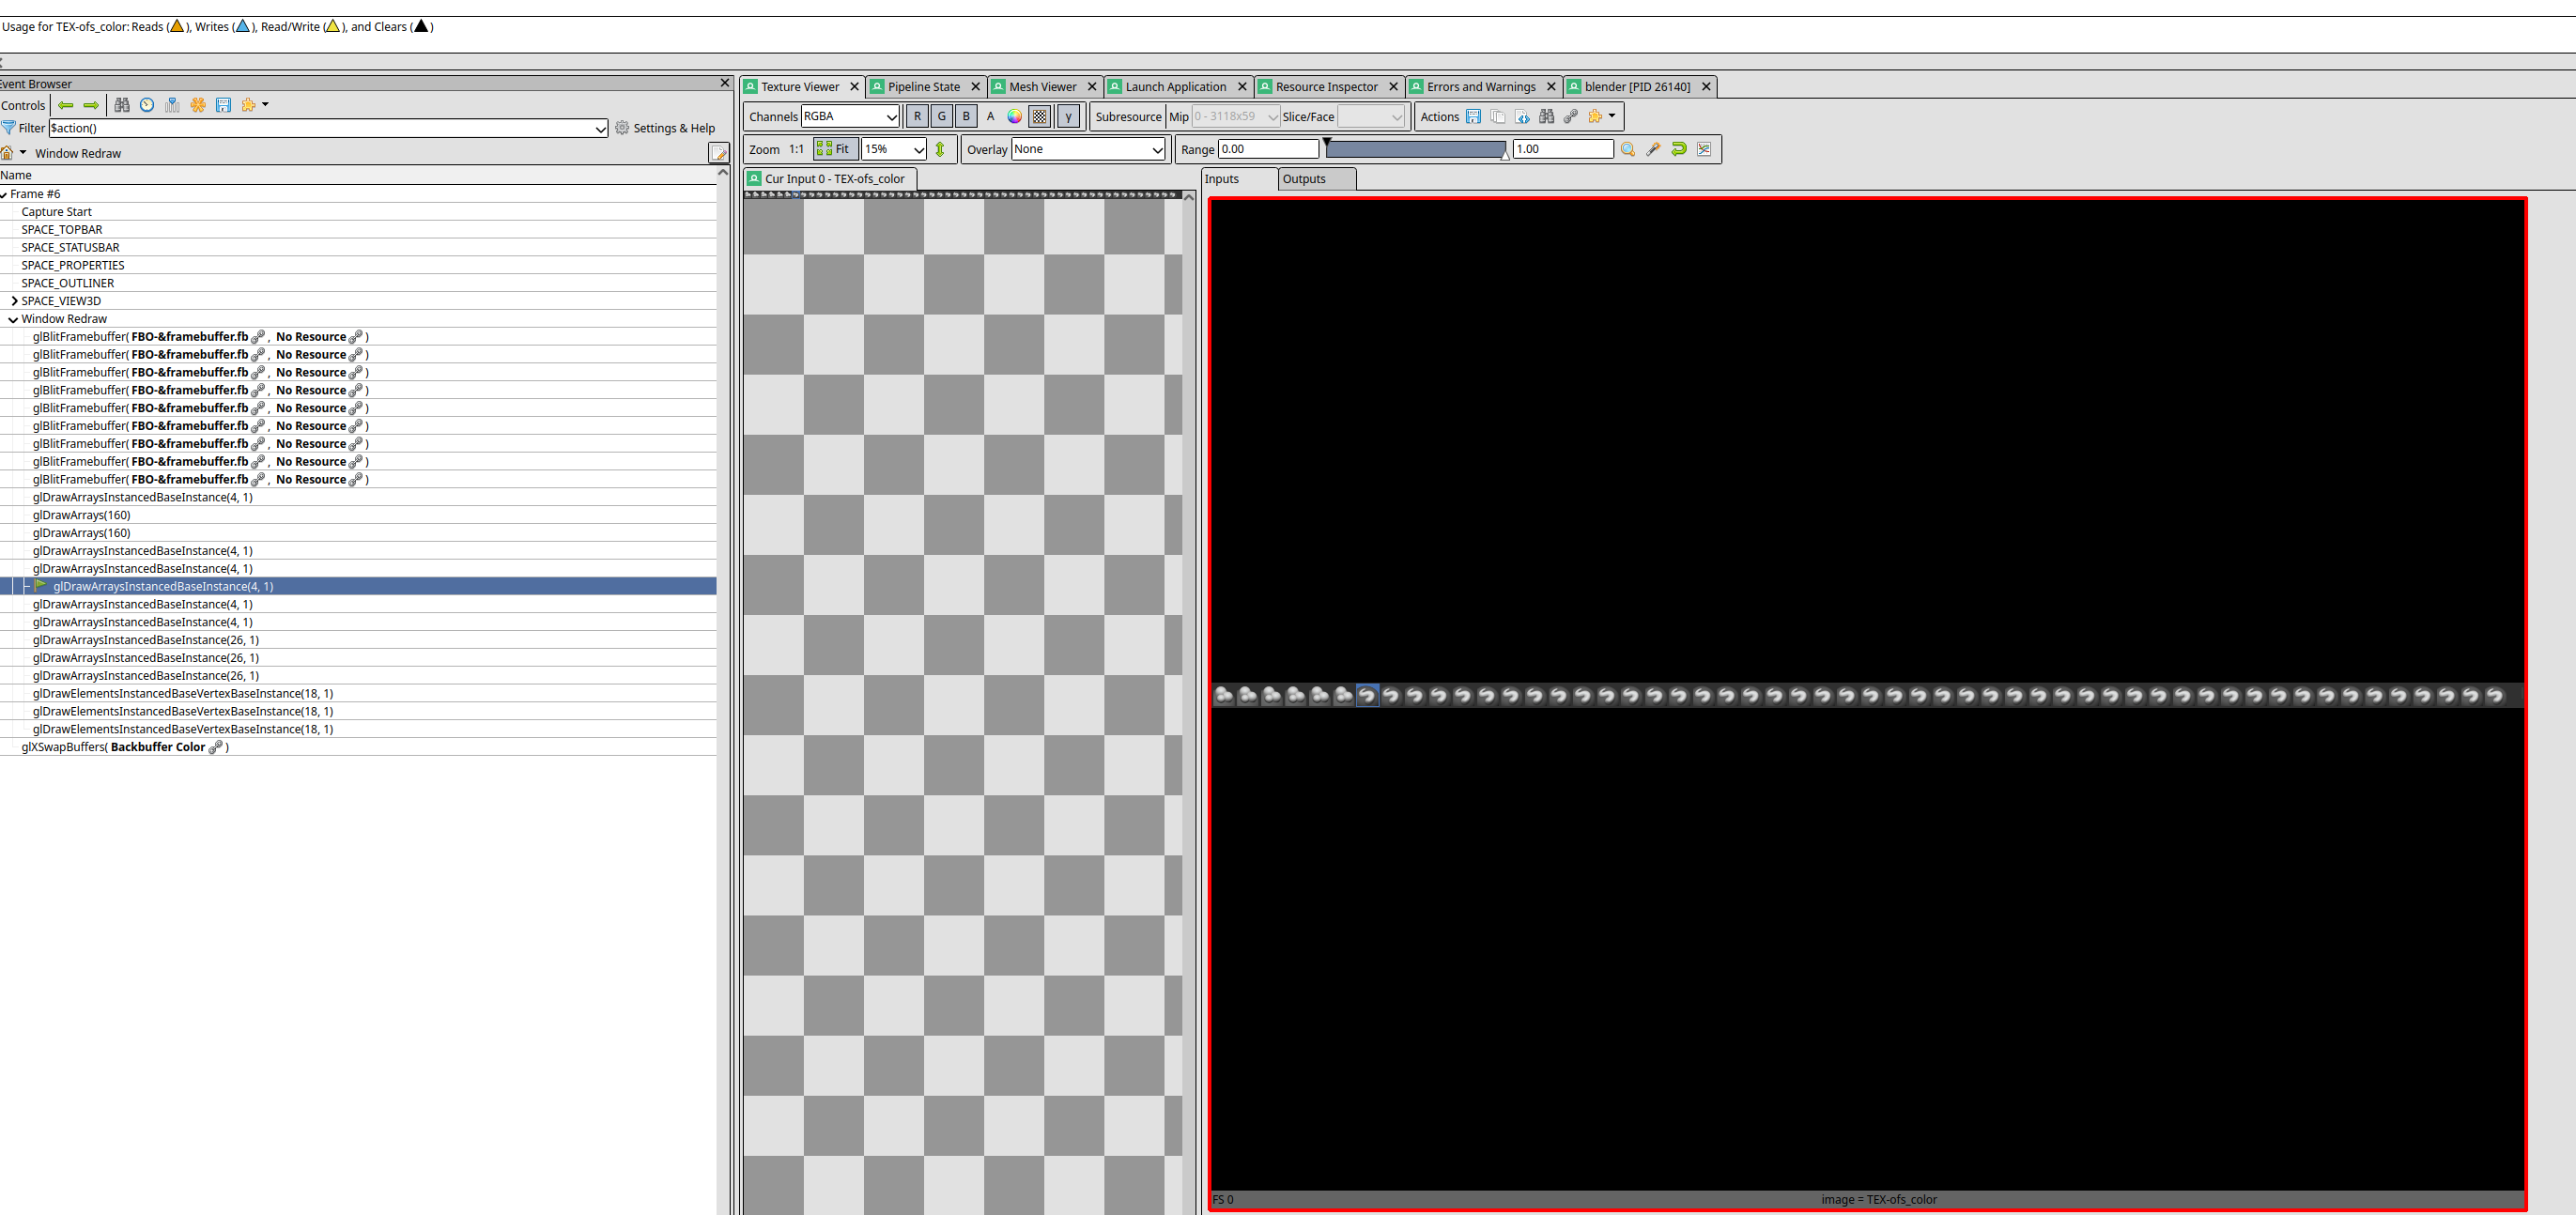Pick background color via color wheel
Image resolution: width=2576 pixels, height=1215 pixels.
click(1015, 117)
